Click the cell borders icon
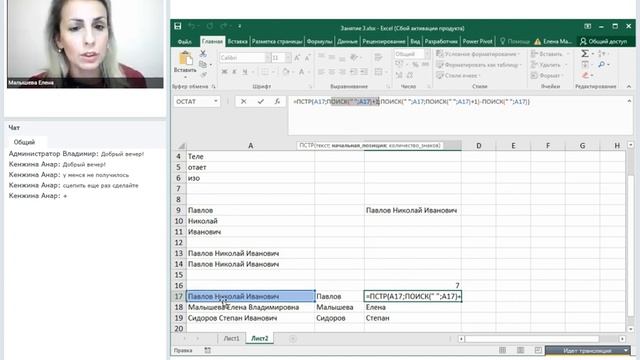Screen dimensions: 640x360 (265, 72)
